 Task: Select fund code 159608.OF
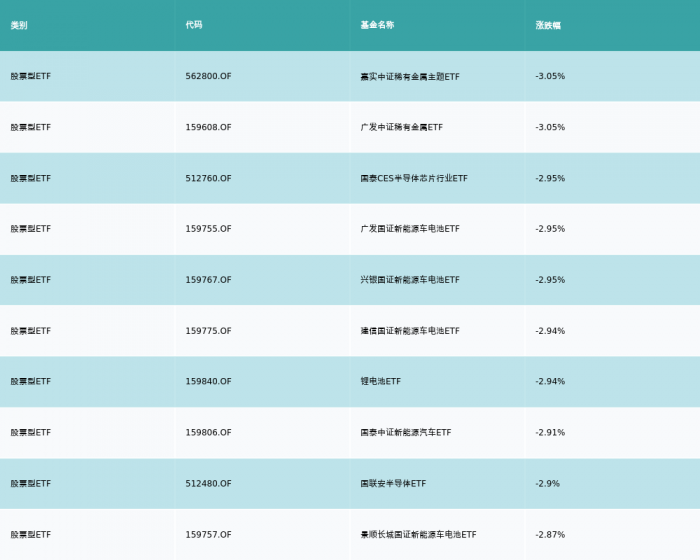208,127
